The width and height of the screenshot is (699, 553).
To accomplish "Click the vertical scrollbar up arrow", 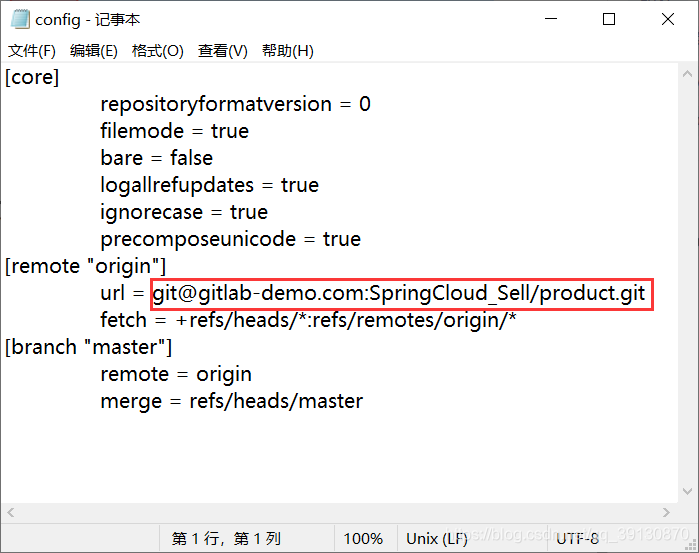I will 687,74.
